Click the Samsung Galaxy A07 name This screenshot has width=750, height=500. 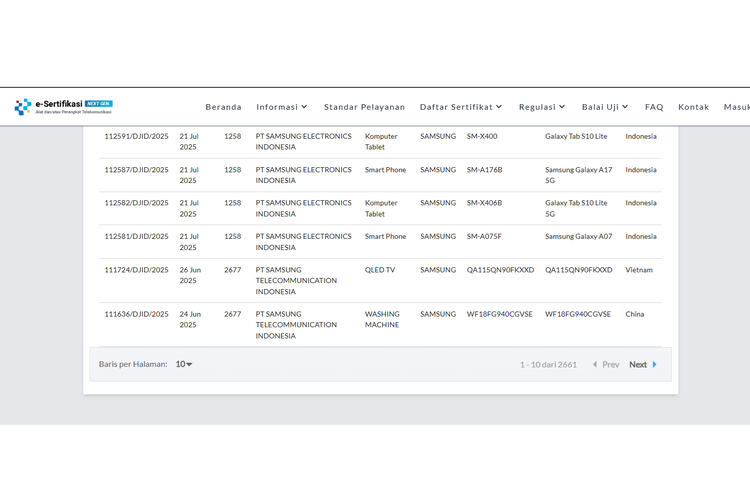pos(578,236)
